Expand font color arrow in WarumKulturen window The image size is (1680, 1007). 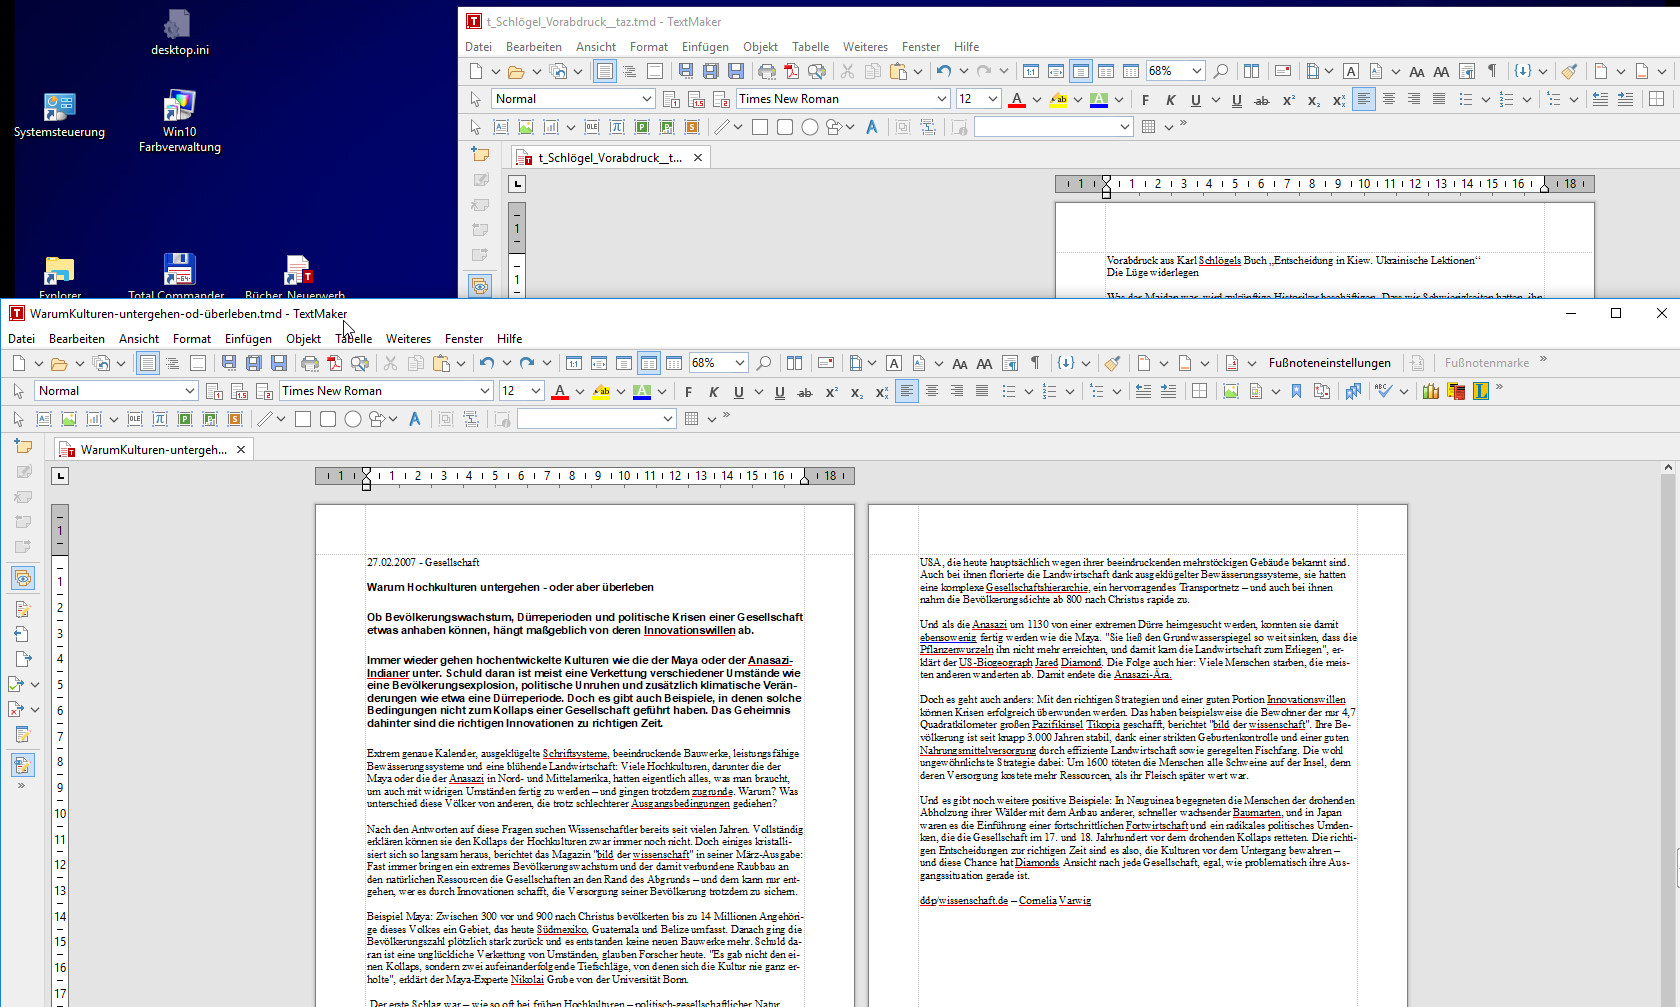pos(580,391)
